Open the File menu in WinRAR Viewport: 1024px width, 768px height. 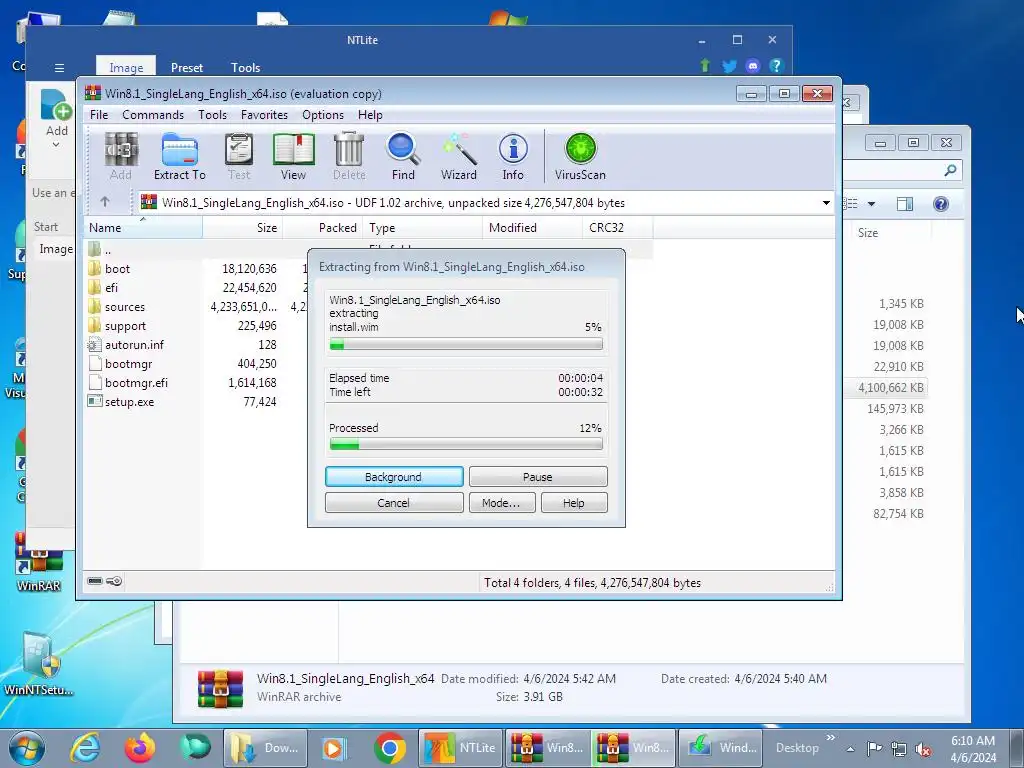[99, 115]
